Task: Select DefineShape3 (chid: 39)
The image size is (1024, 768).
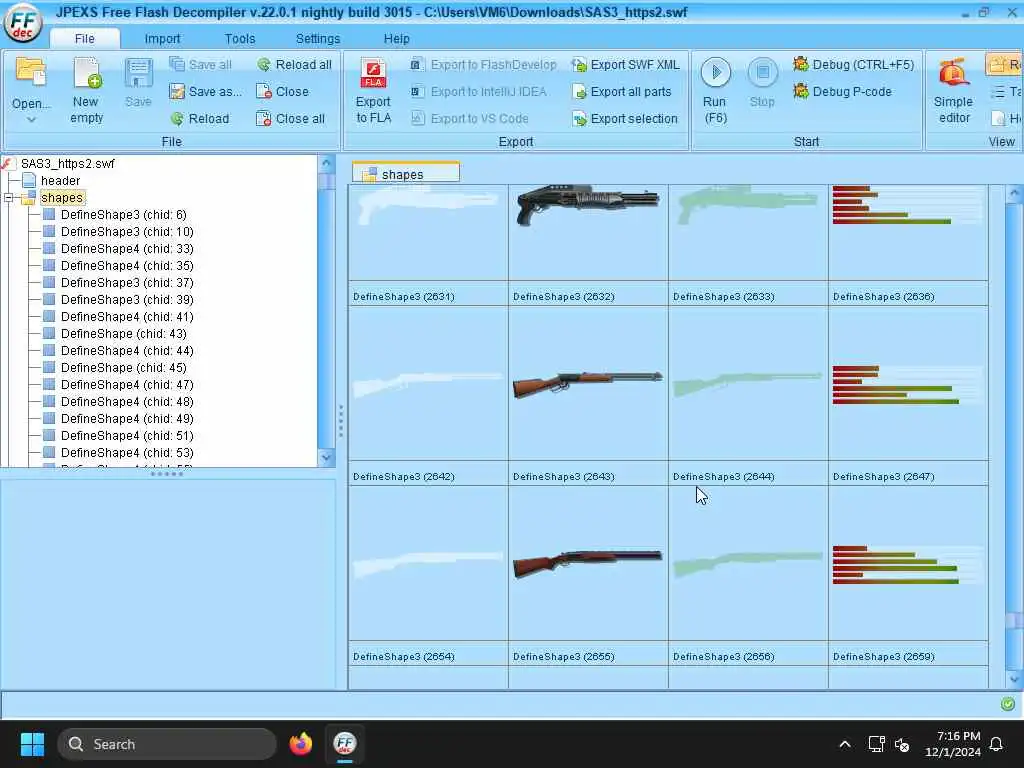Action: click(x=127, y=299)
